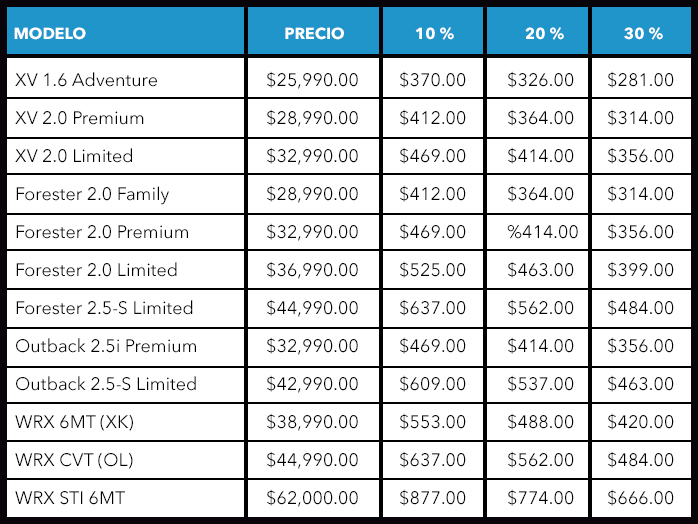Viewport: 698px width, 524px height.
Task: Click the PRECIO column header
Action: [x=313, y=31]
